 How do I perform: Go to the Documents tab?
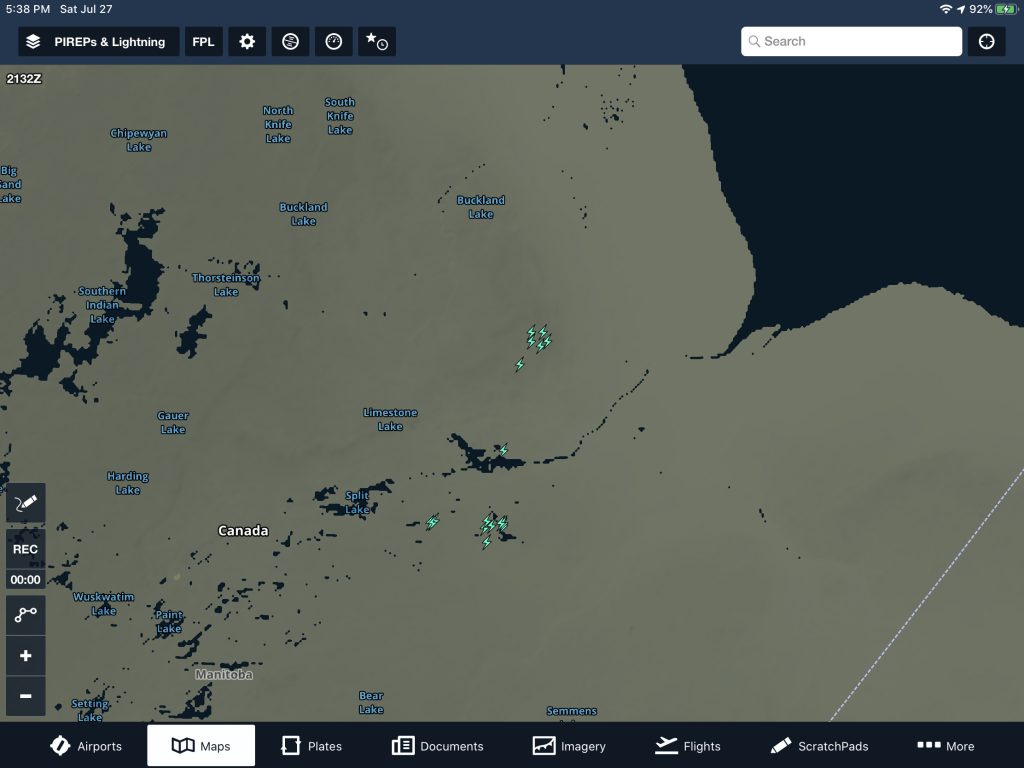[438, 746]
